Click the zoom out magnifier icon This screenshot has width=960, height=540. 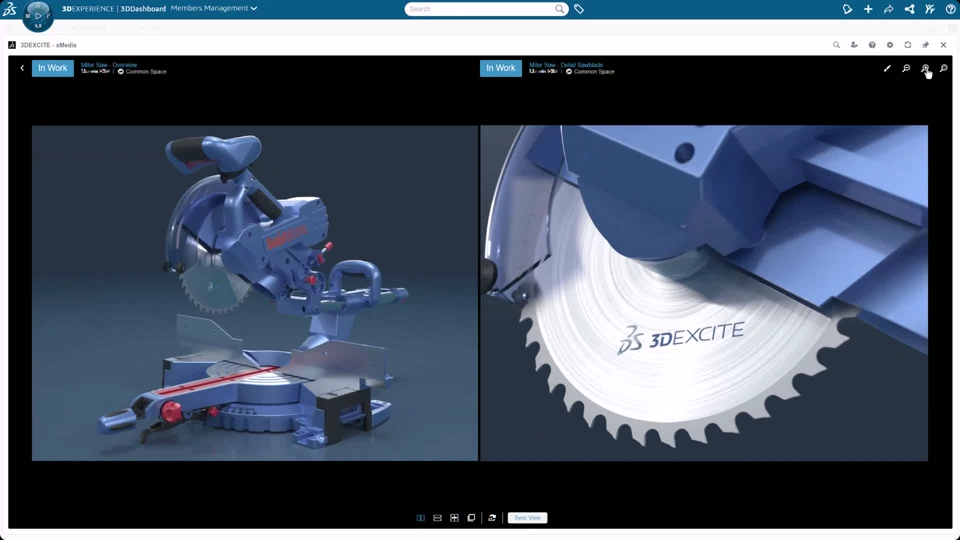906,69
